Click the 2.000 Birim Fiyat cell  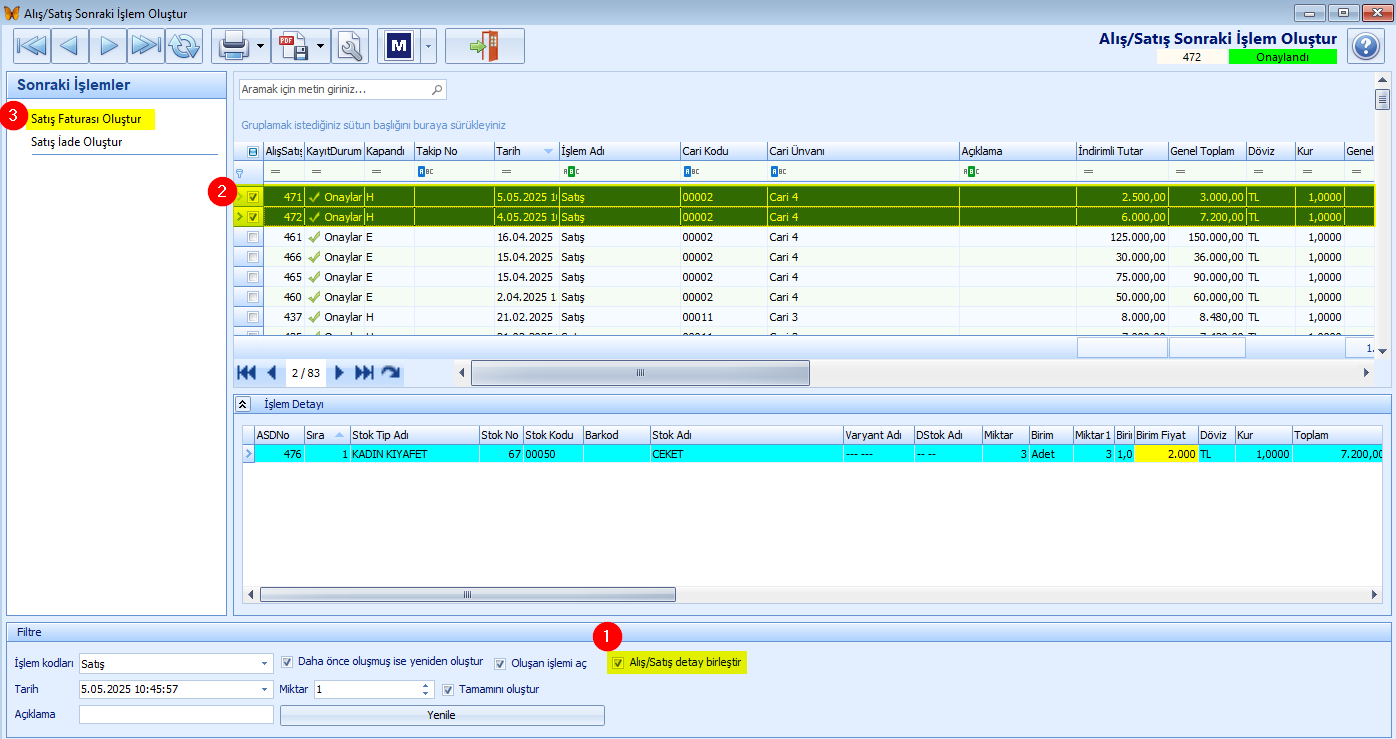click(1166, 453)
